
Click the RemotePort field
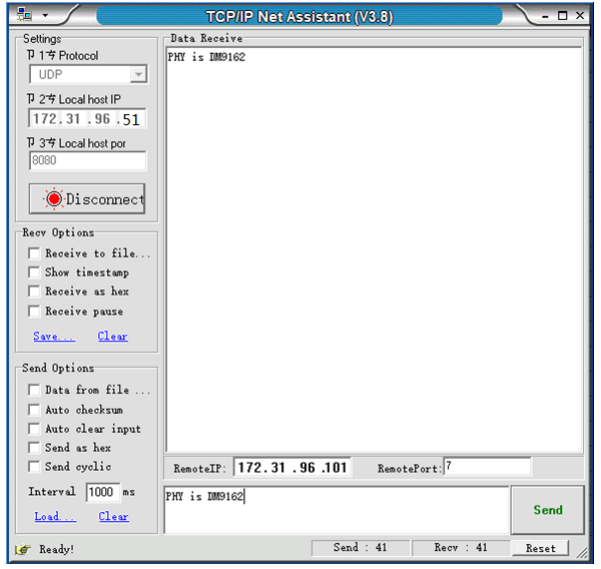[x=488, y=467]
